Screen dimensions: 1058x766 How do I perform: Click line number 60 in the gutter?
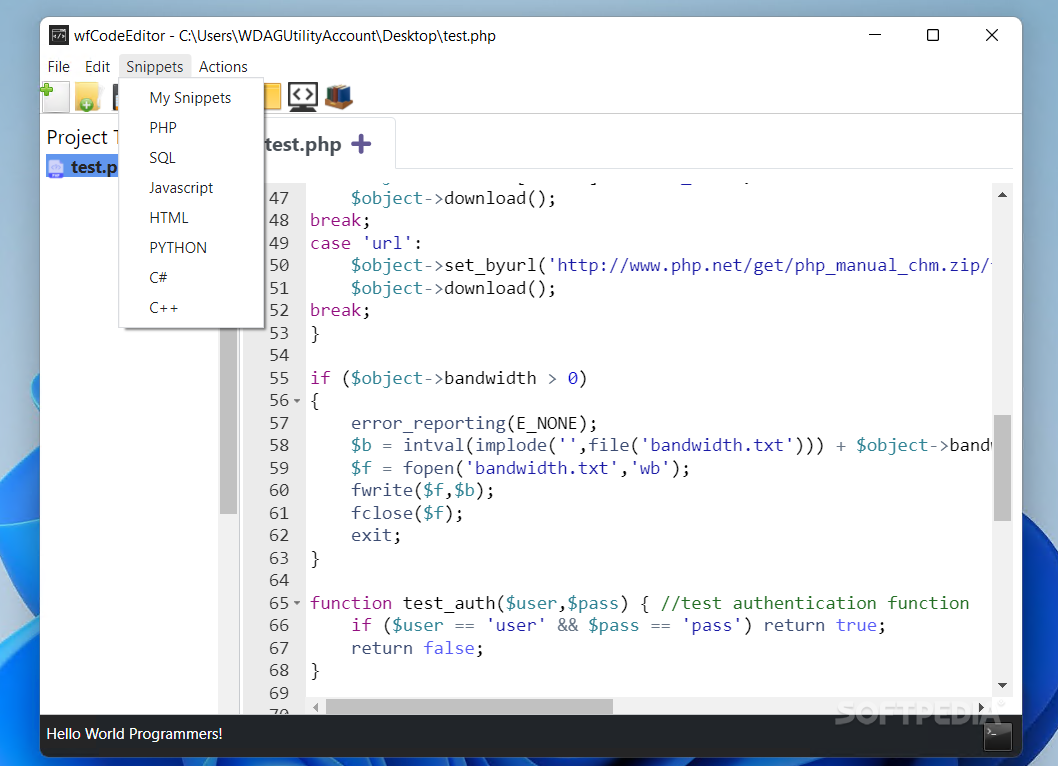point(279,491)
